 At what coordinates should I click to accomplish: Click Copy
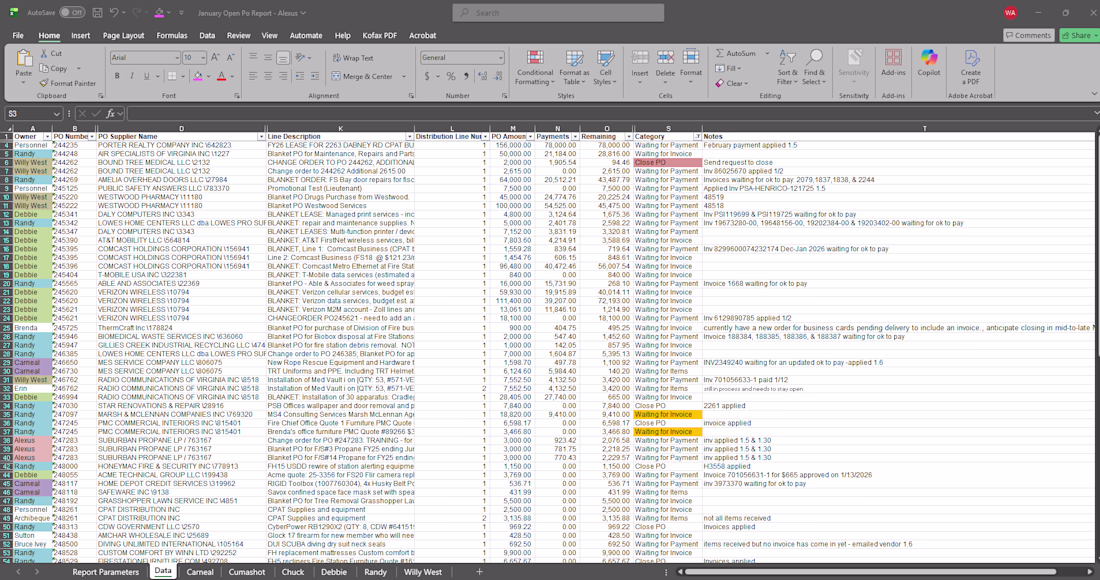tap(54, 69)
